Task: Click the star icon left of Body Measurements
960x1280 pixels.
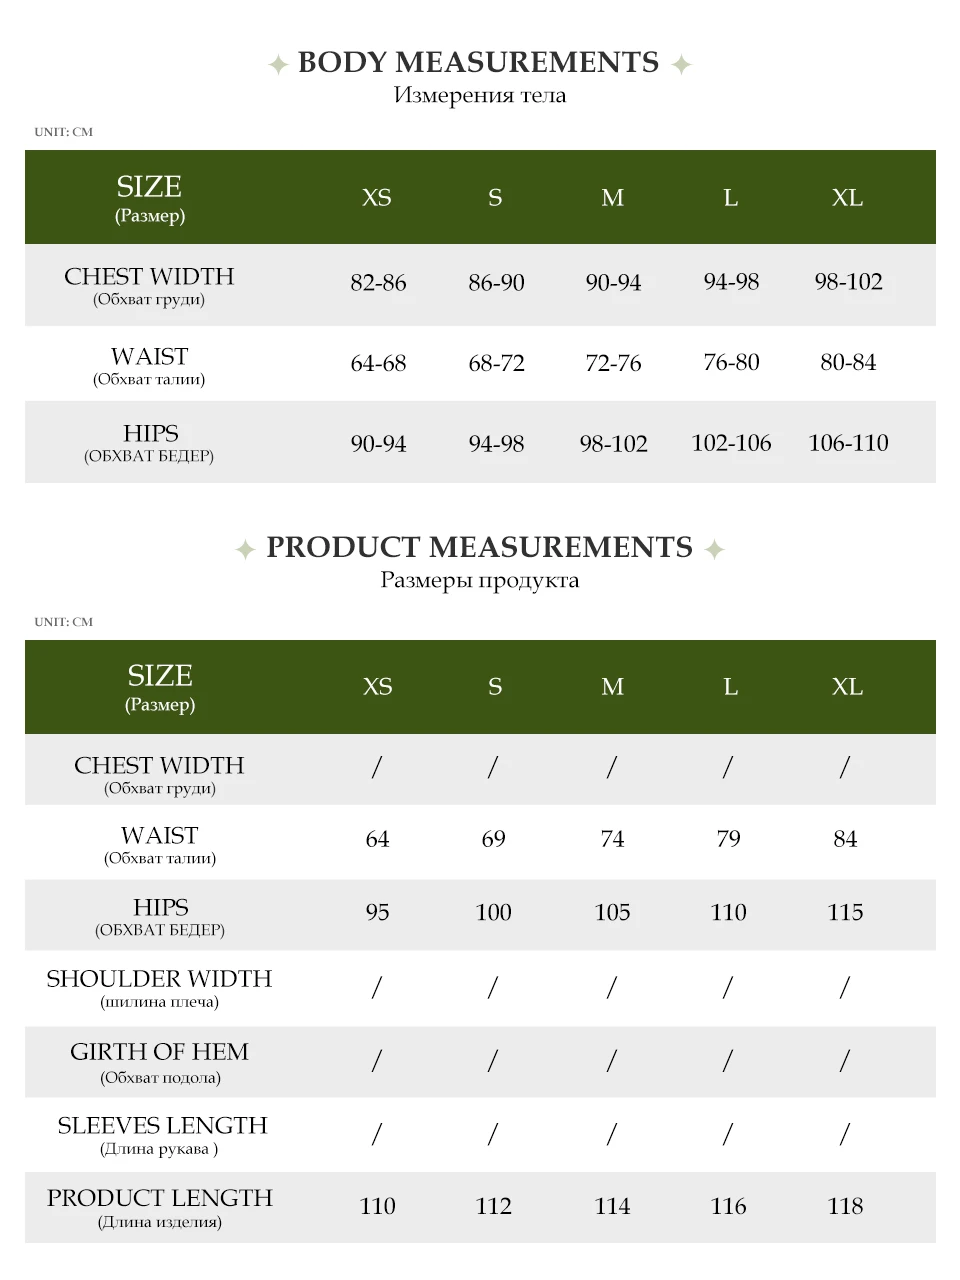Action: 278,65
